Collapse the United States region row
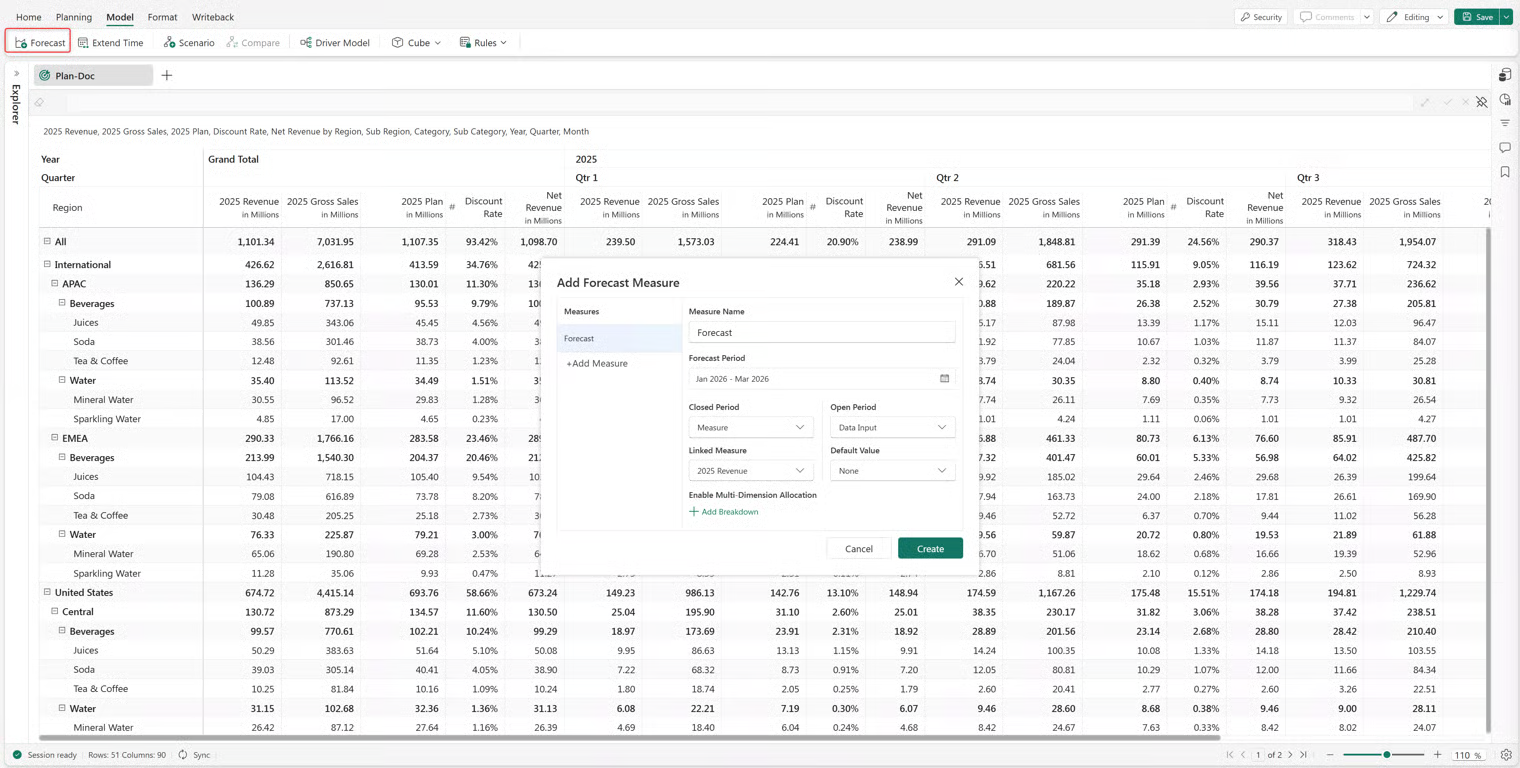The width and height of the screenshot is (1520, 768). pos(47,592)
